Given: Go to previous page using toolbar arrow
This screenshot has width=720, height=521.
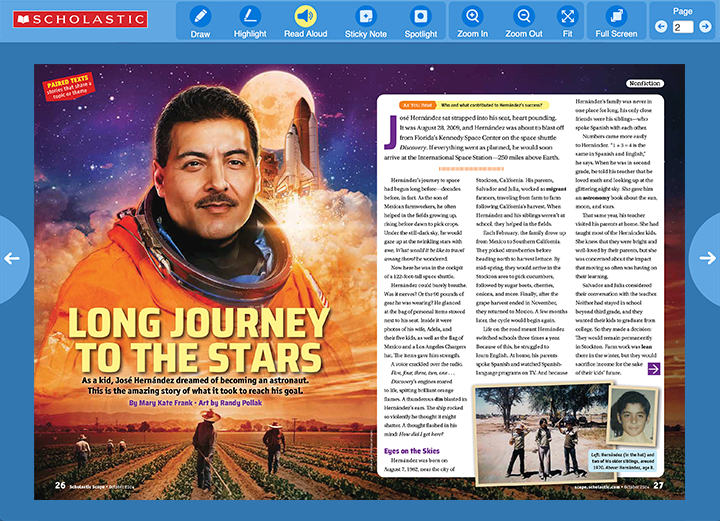Looking at the screenshot, I should coord(660,27).
